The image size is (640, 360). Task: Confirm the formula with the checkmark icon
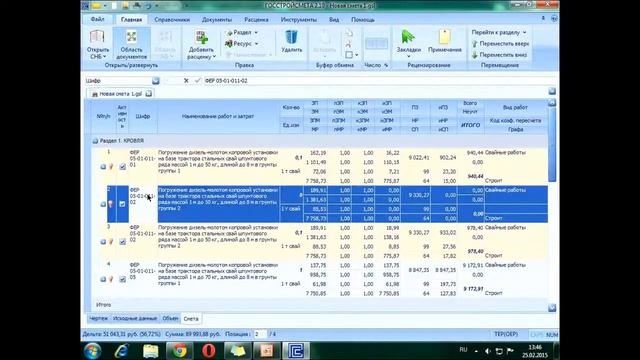click(198, 81)
